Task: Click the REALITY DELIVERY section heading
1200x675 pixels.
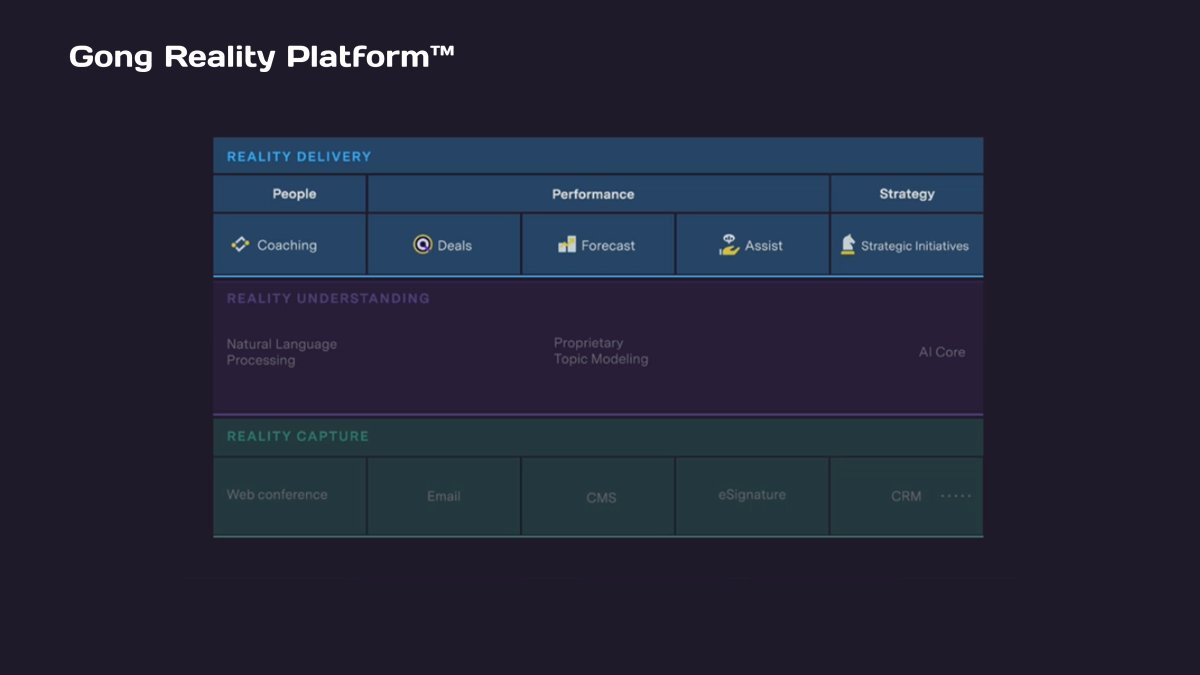Action: point(299,156)
